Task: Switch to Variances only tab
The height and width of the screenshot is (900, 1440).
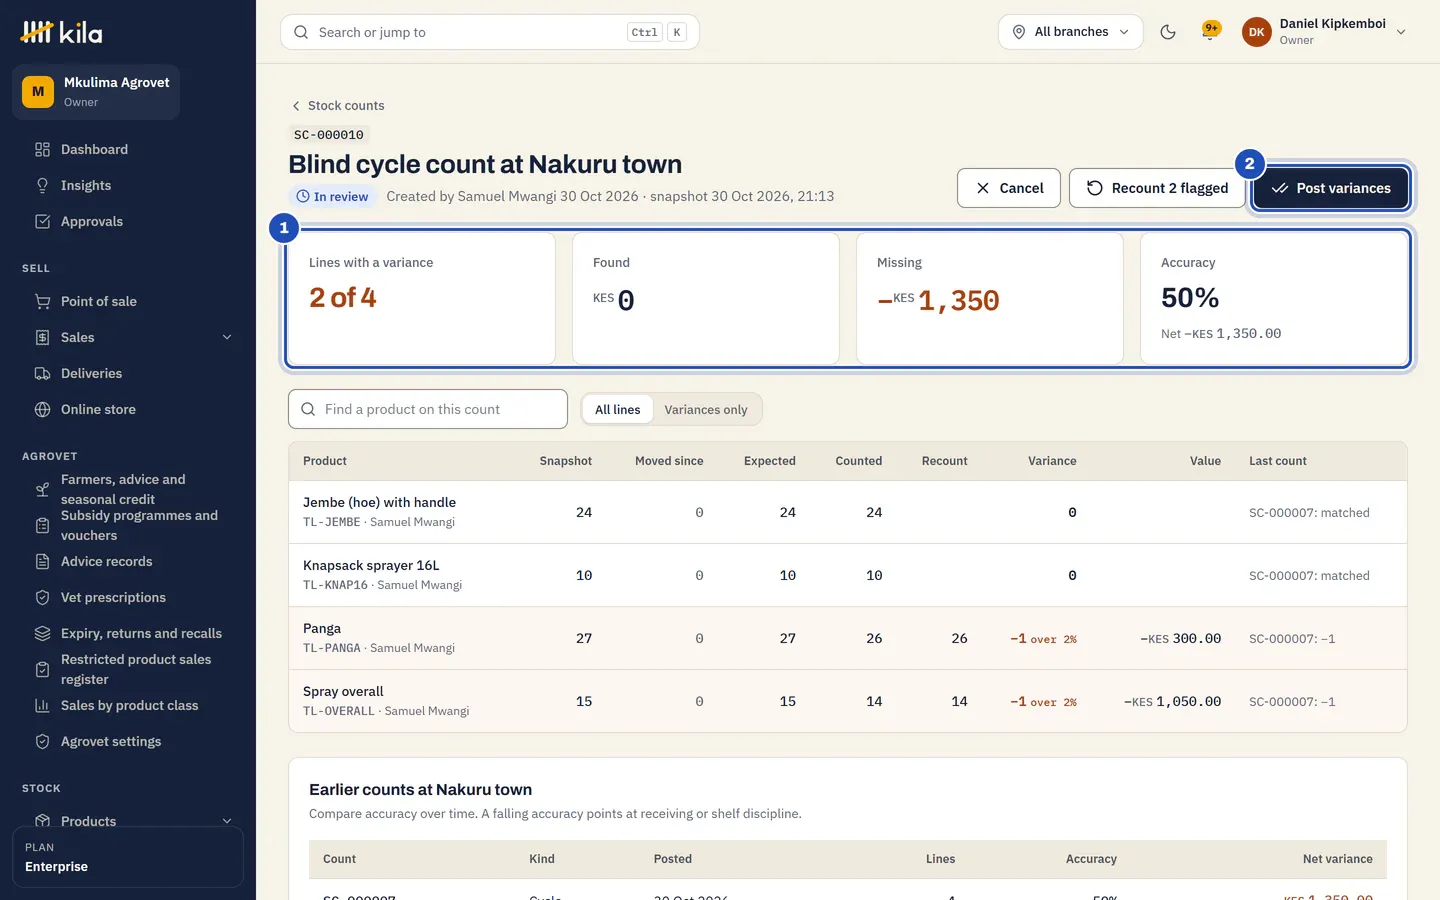Action: 706,409
